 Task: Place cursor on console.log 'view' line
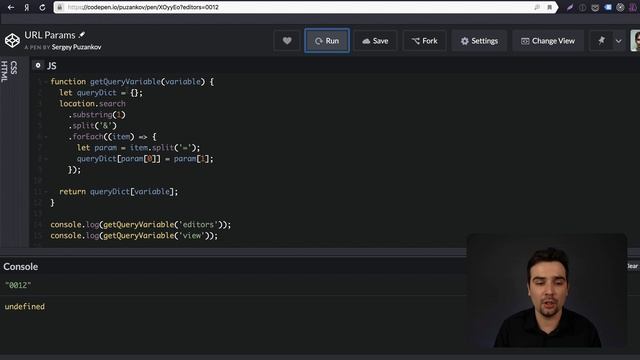[x=134, y=236]
